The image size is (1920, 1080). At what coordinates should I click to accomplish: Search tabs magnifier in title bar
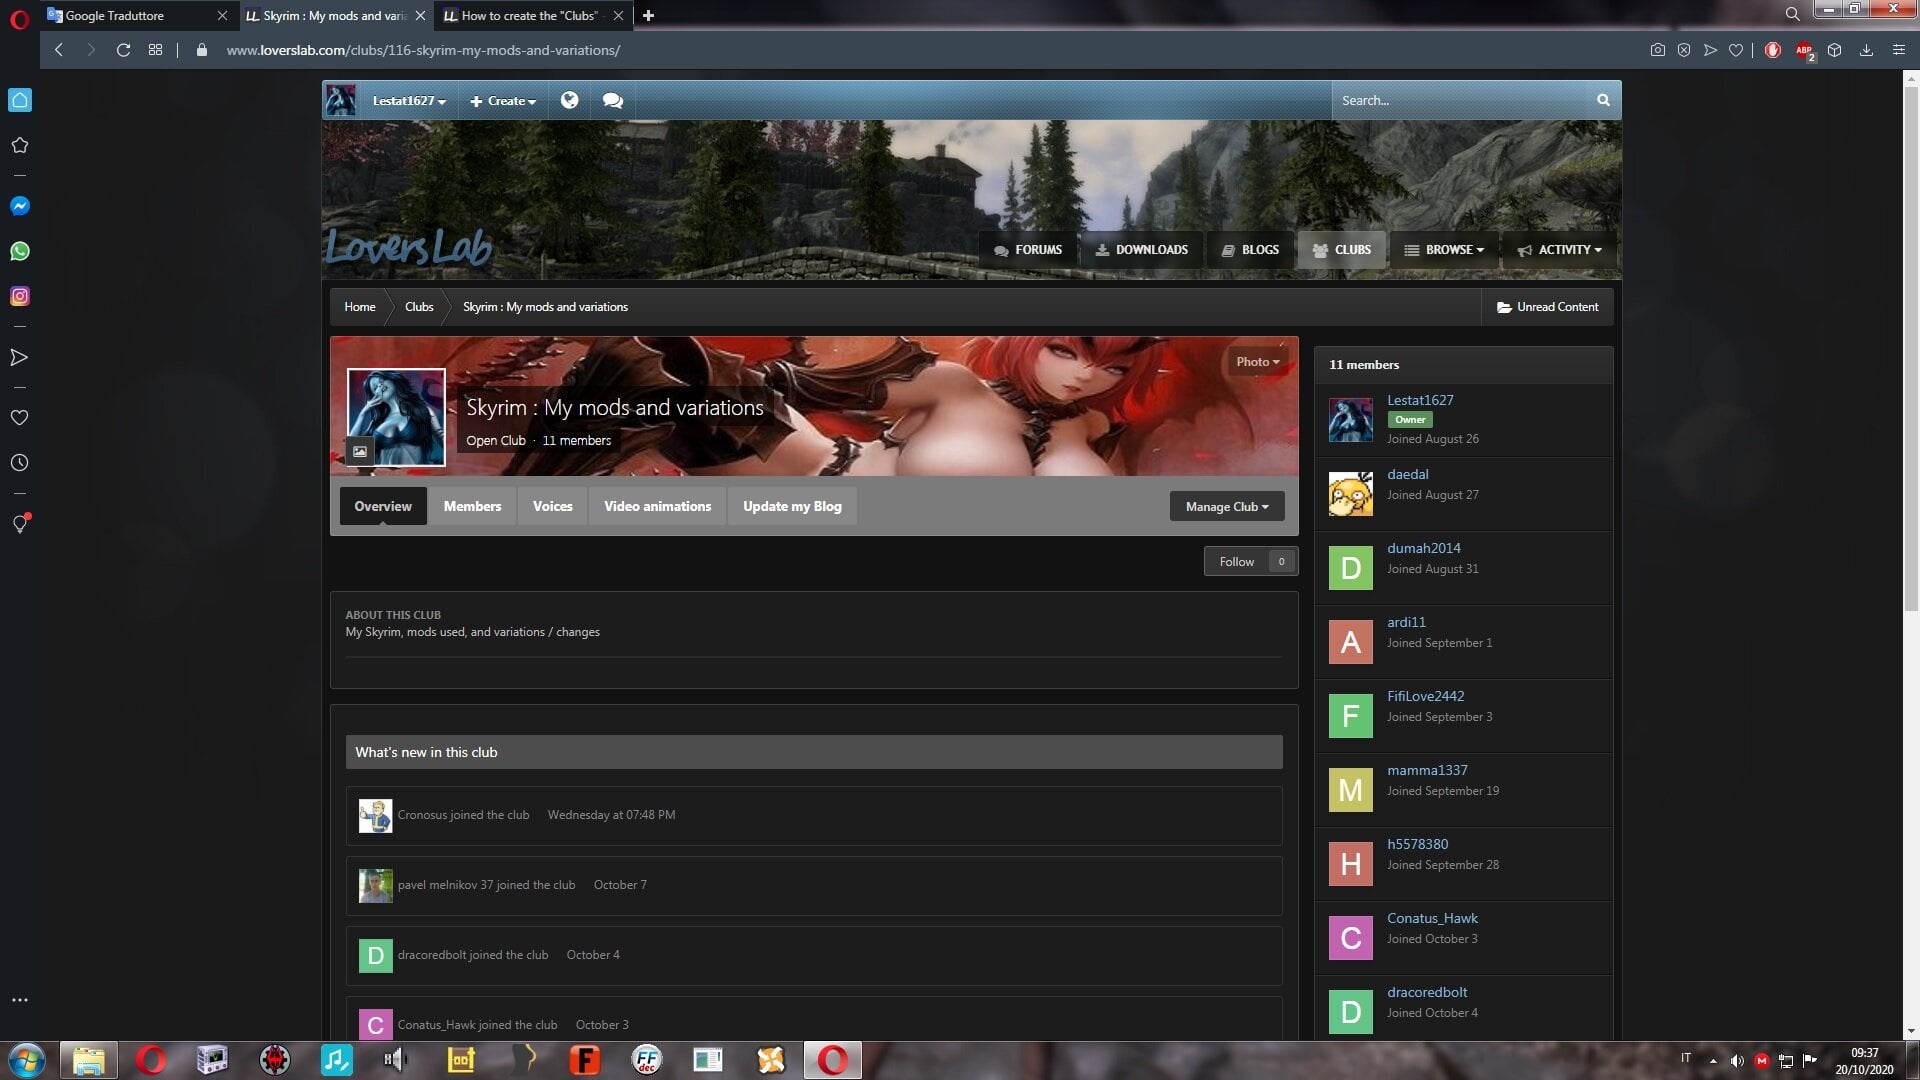pos(1792,14)
